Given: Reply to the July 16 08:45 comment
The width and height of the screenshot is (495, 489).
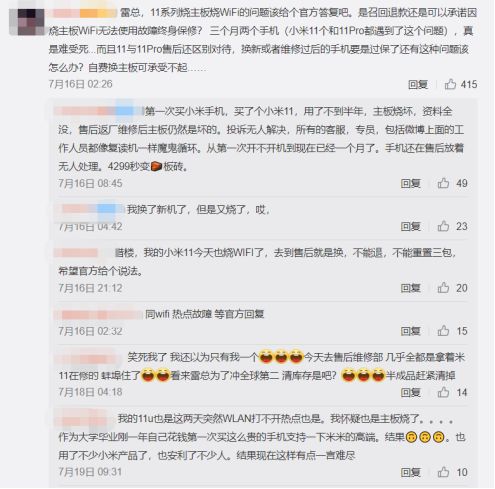Looking at the screenshot, I should [x=411, y=183].
